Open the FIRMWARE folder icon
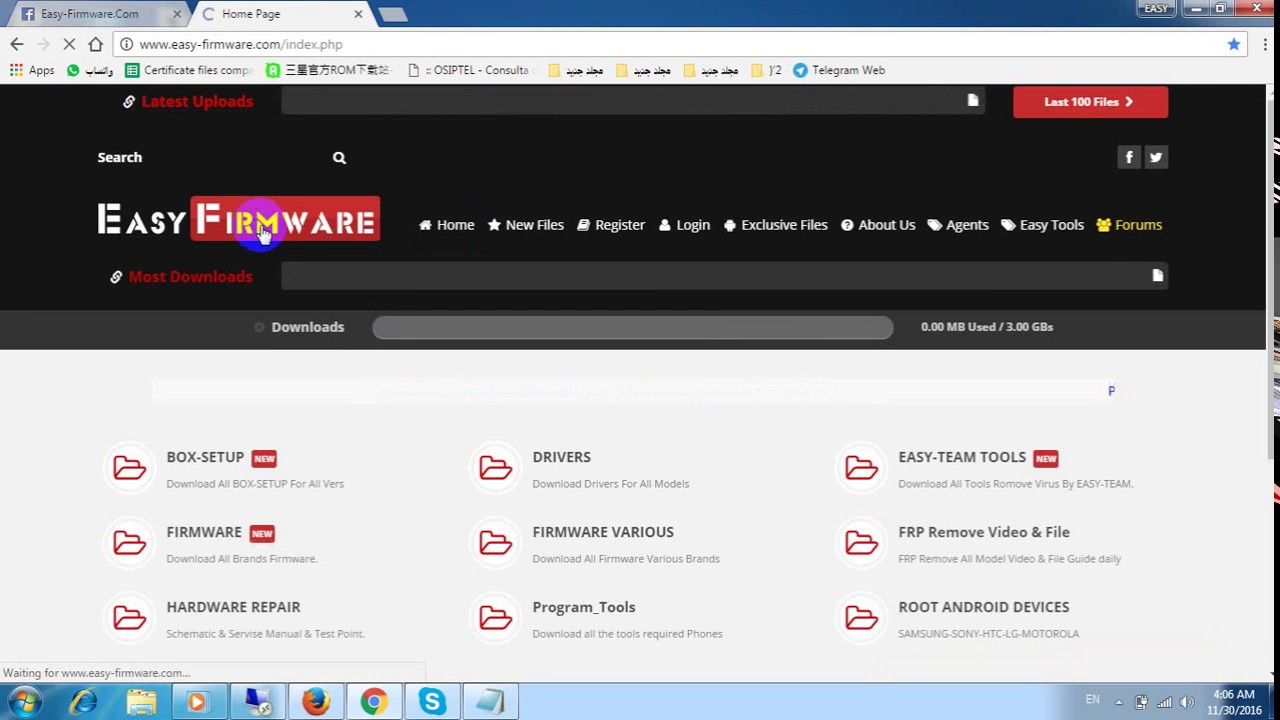 click(x=129, y=542)
